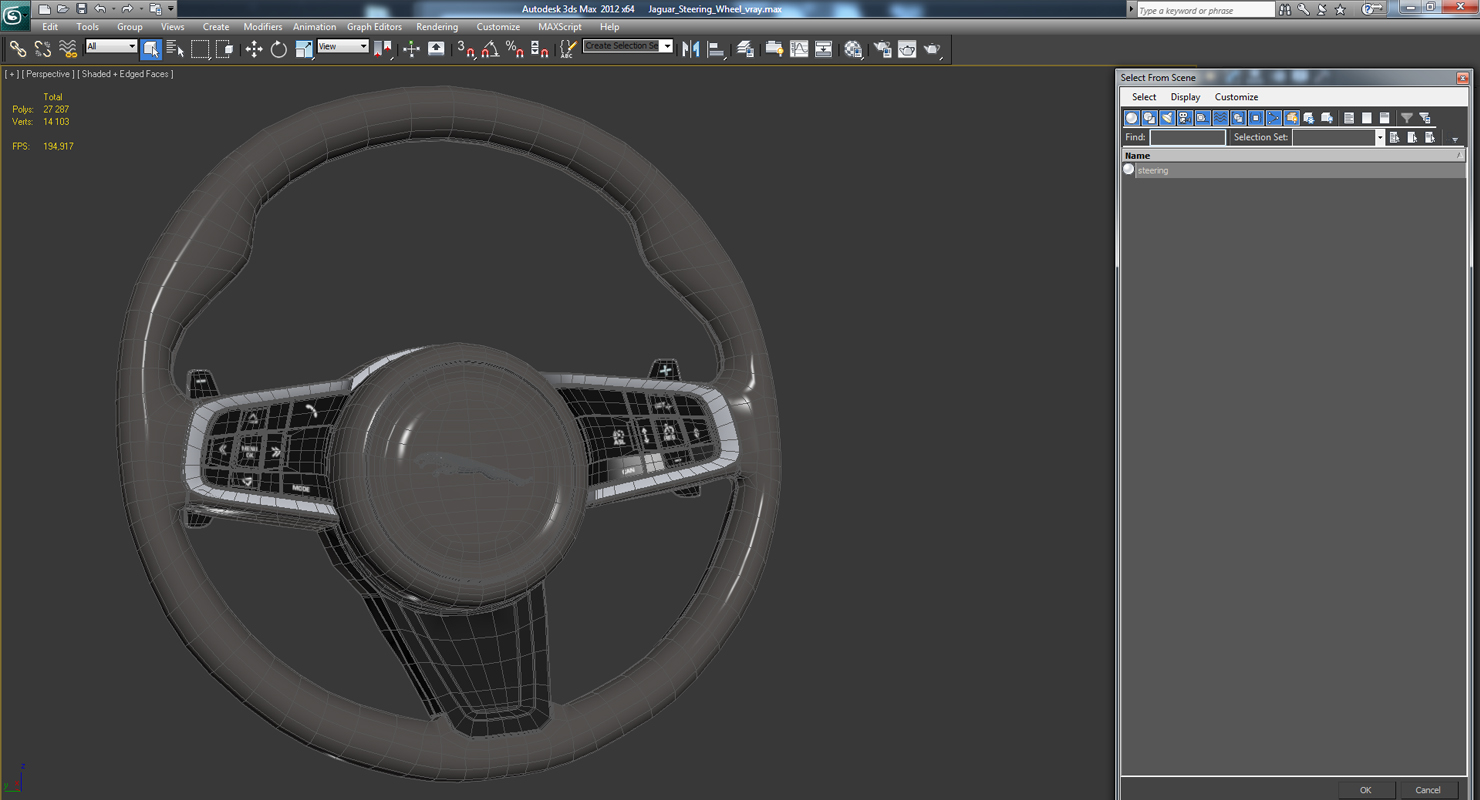This screenshot has width=1480, height=800.
Task: Open the Selection Set dropdown in dialog
Action: tap(1379, 138)
